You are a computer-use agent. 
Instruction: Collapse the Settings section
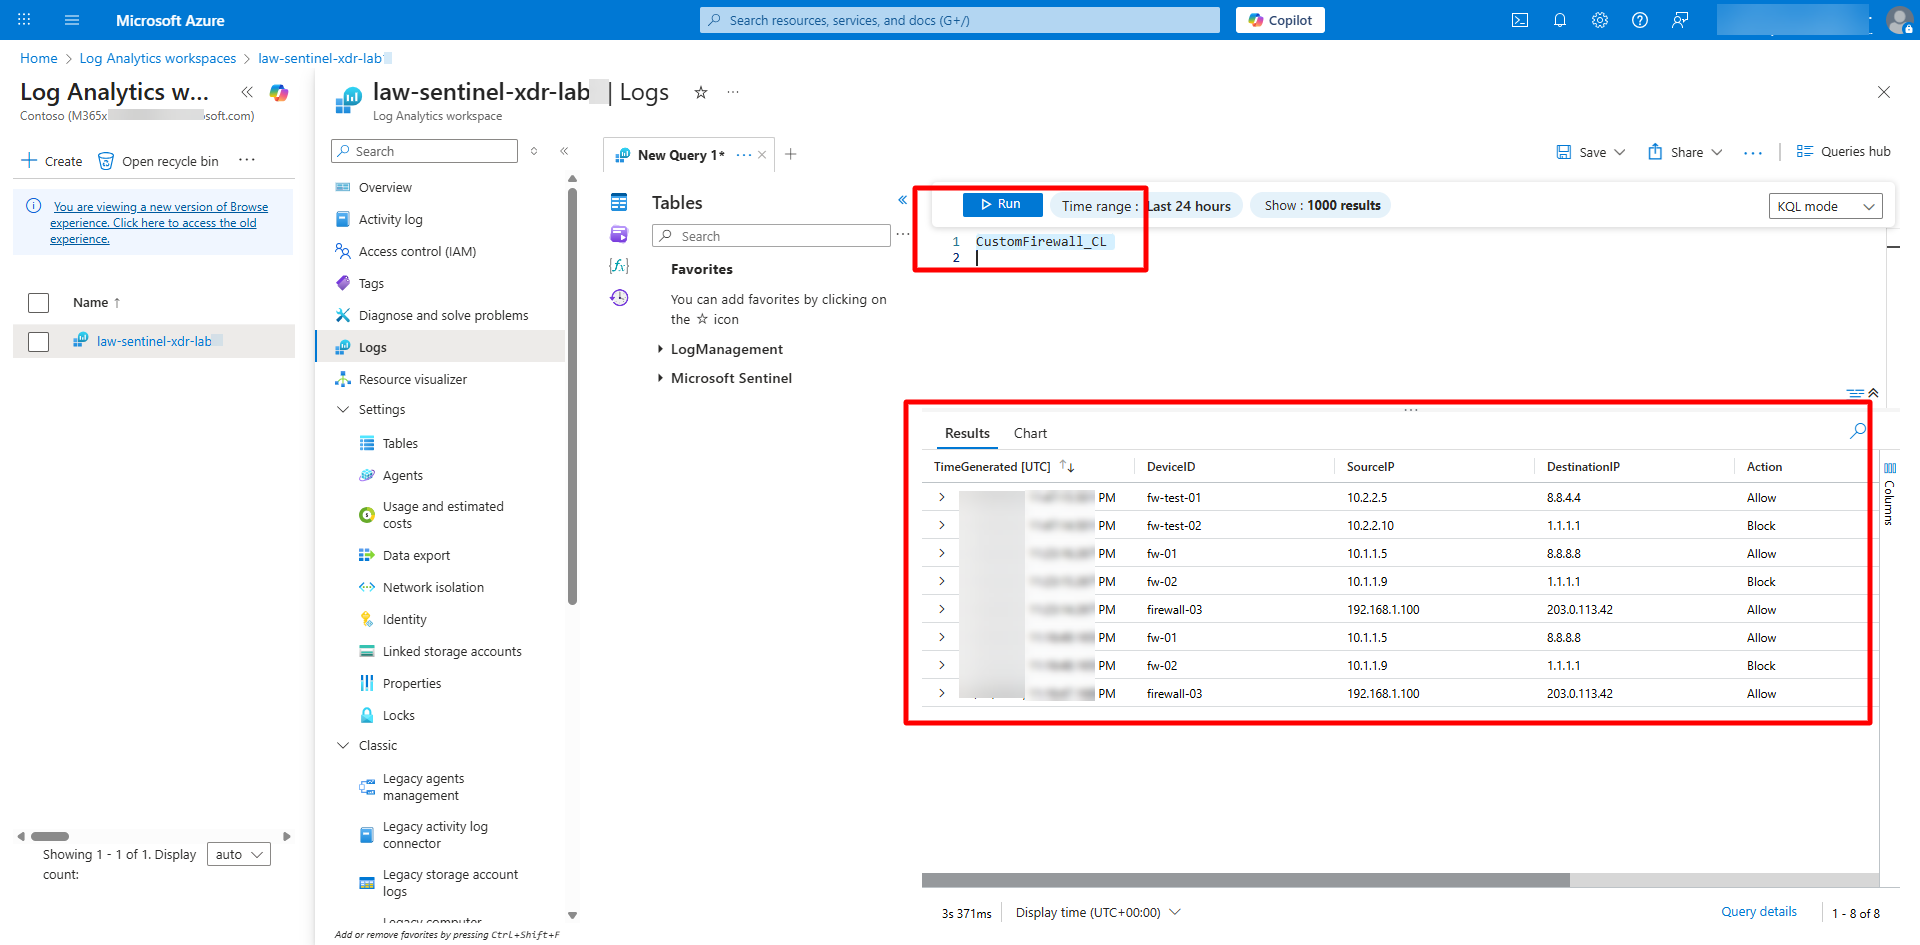tap(343, 409)
